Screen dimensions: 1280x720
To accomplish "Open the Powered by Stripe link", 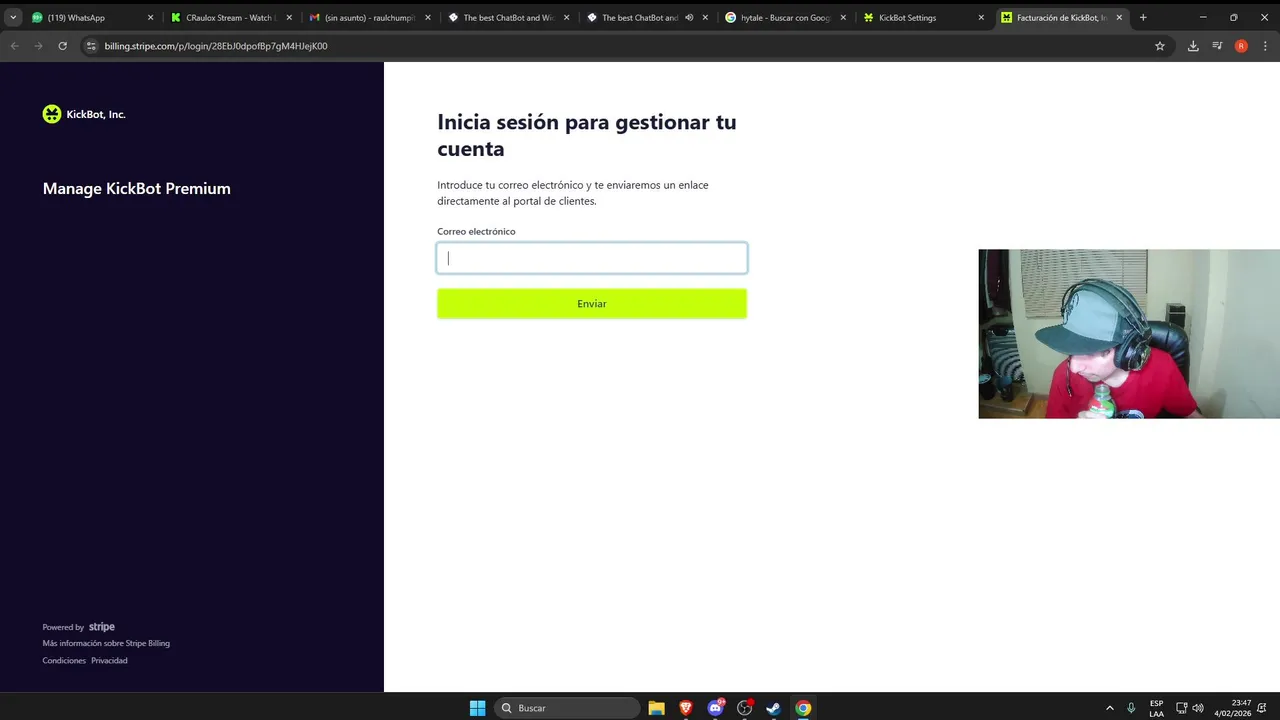I will (x=79, y=627).
